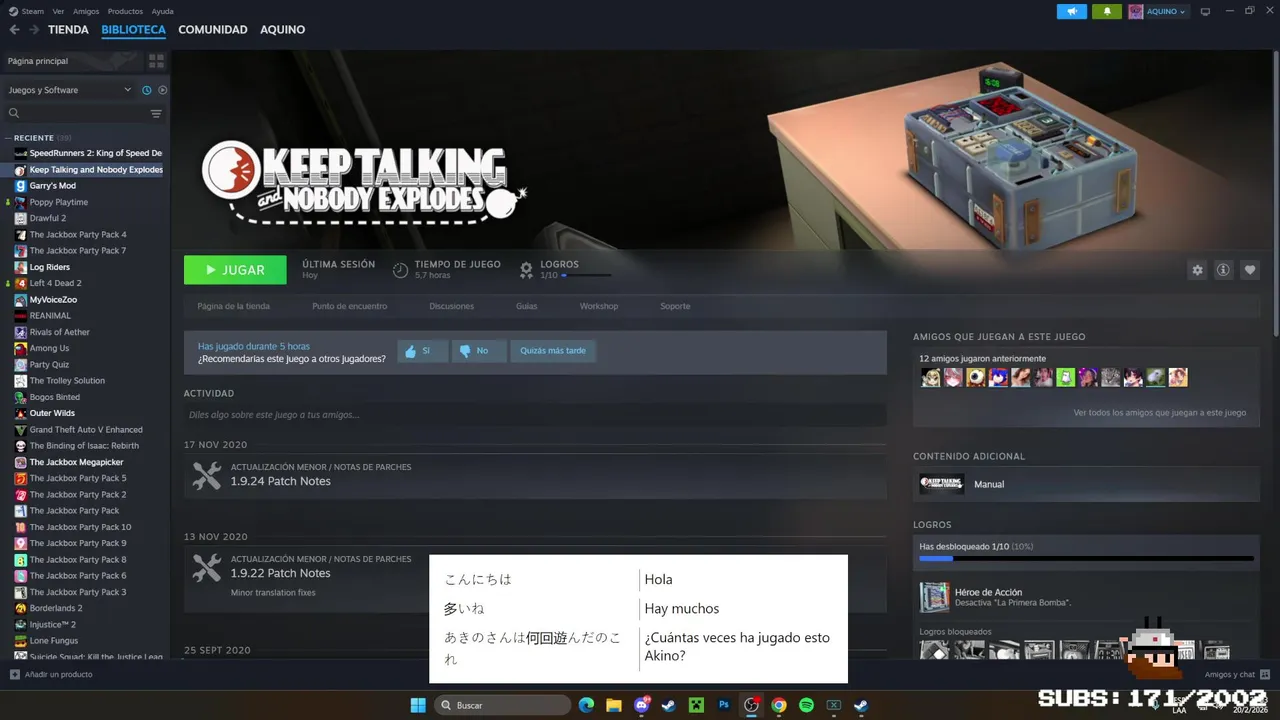Click the blue announcements megaphone button
The width and height of the screenshot is (1280, 720).
point(1072,11)
